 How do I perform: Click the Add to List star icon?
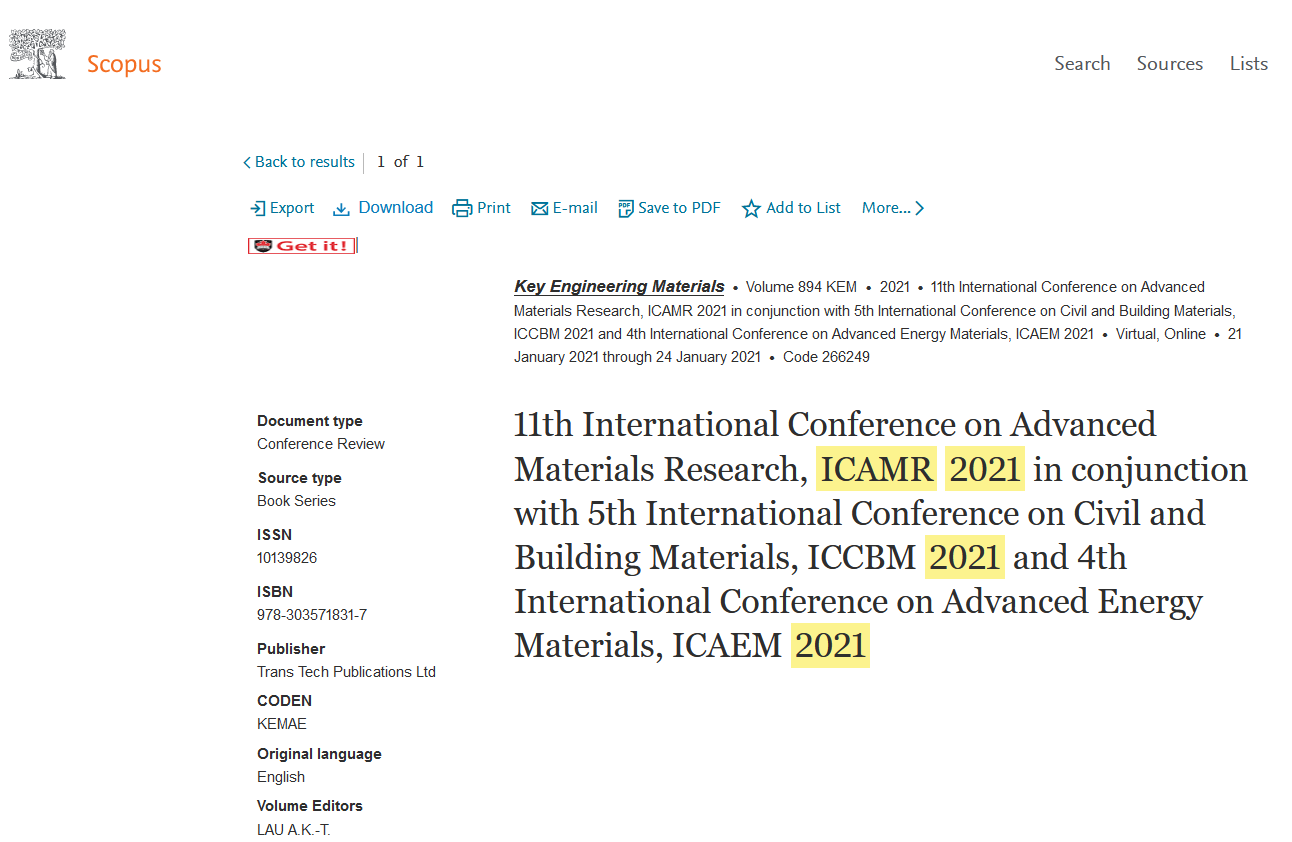coord(751,209)
